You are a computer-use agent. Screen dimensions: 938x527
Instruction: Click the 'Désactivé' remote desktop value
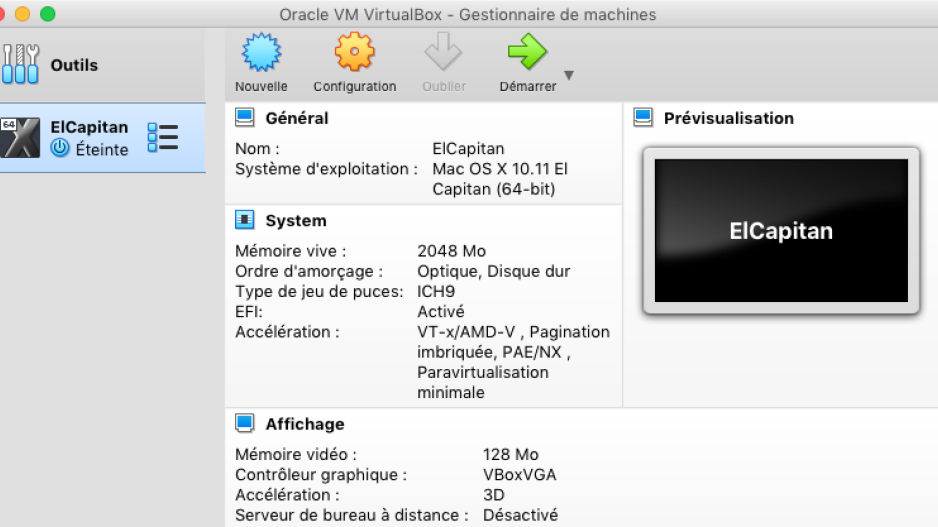(520, 515)
